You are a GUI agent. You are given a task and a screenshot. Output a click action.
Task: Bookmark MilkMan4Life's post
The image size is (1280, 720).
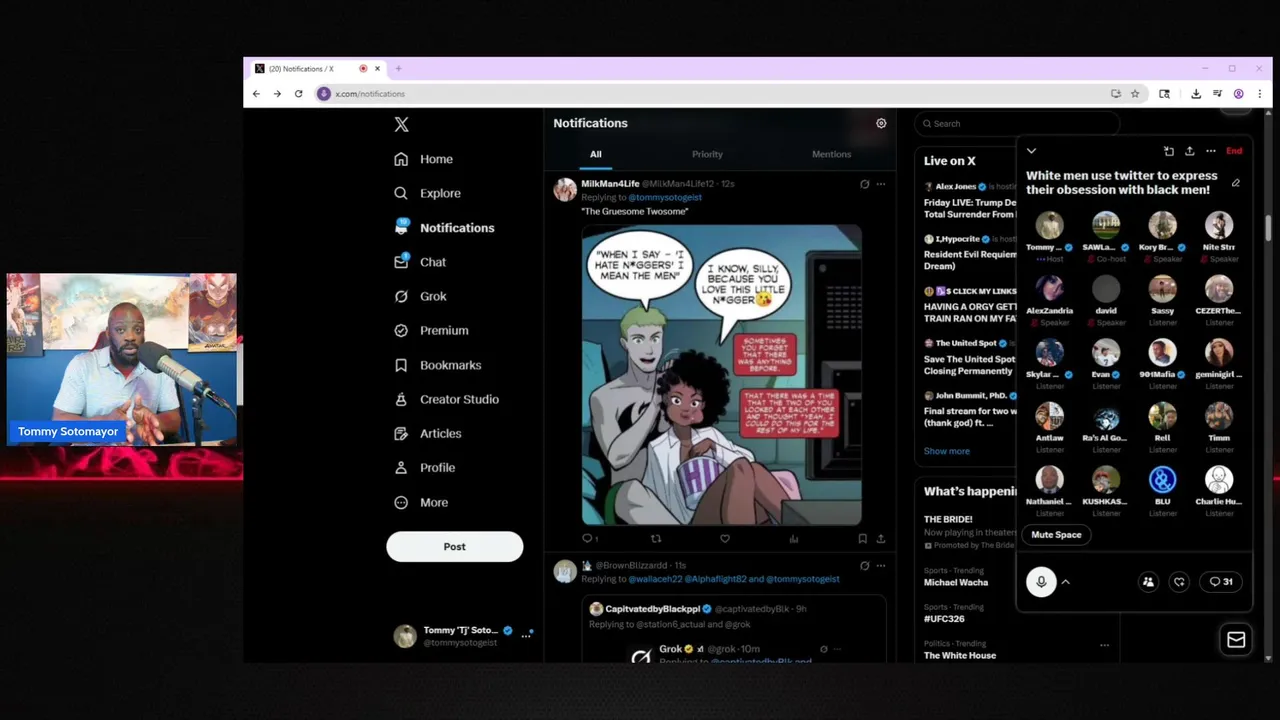pos(862,538)
